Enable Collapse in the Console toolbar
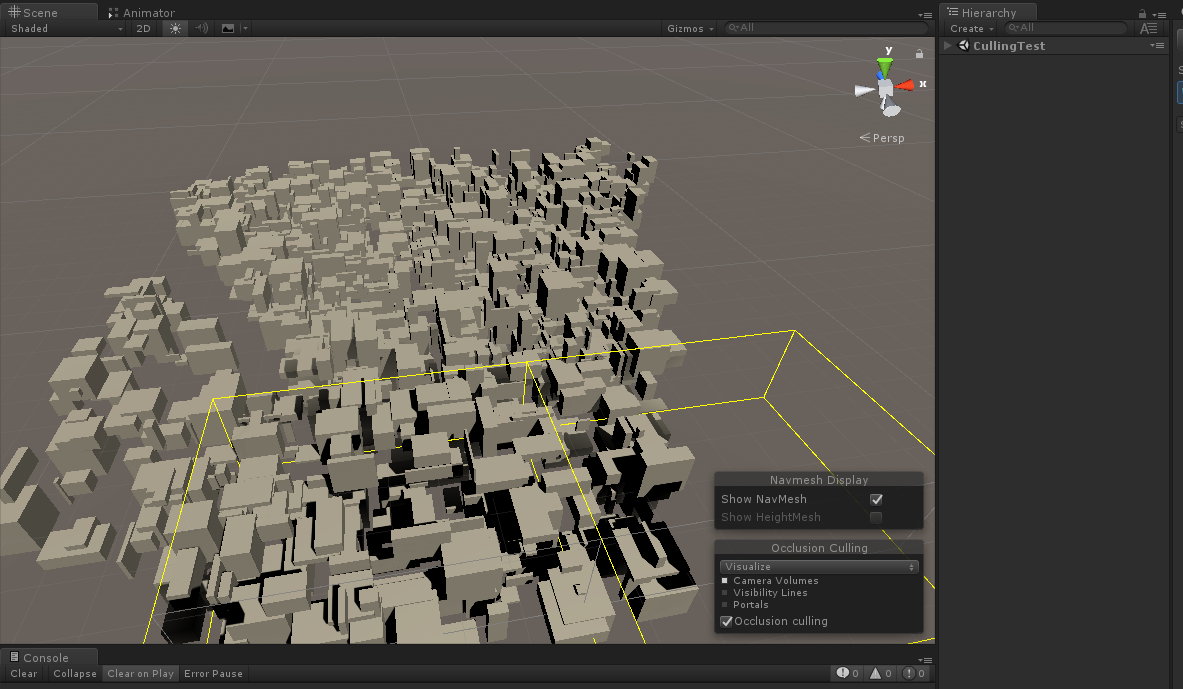This screenshot has width=1183, height=689. coord(74,673)
